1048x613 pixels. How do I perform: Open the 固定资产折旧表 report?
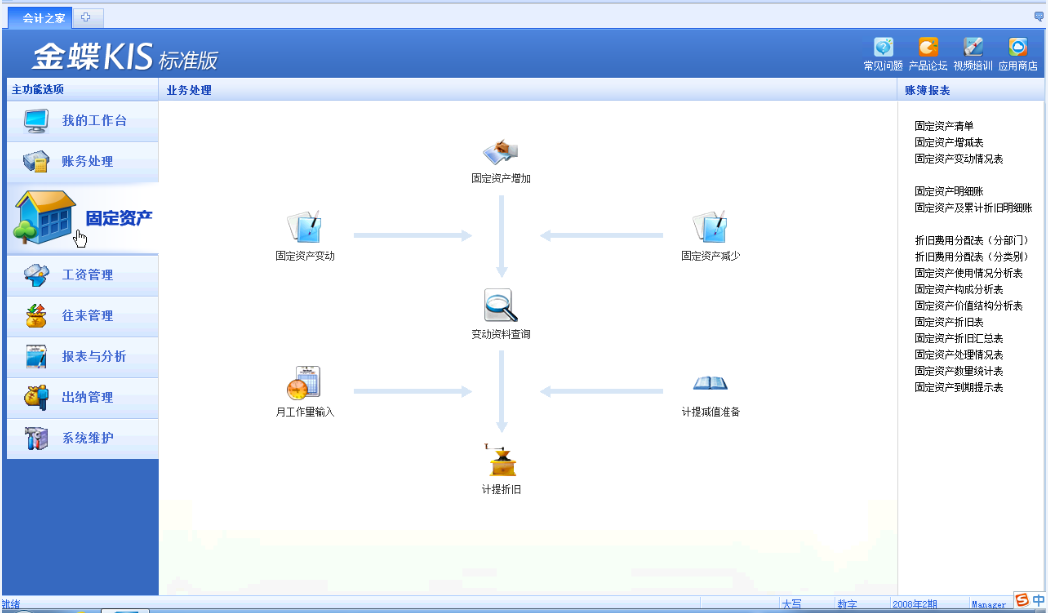pos(948,322)
